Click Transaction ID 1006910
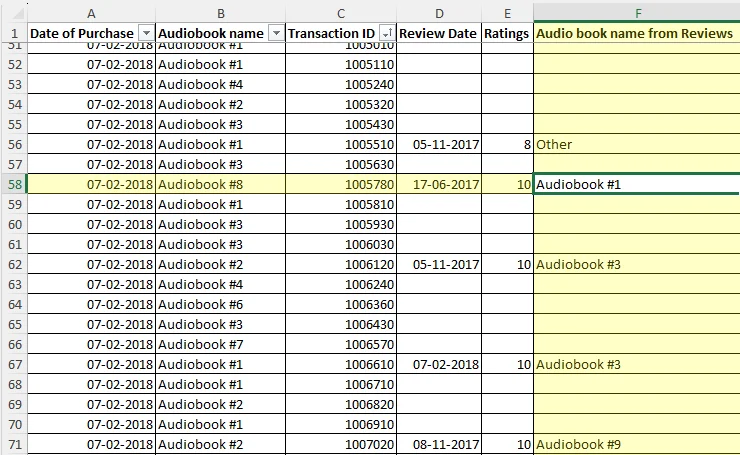This screenshot has height=455, width=740. (x=341, y=424)
